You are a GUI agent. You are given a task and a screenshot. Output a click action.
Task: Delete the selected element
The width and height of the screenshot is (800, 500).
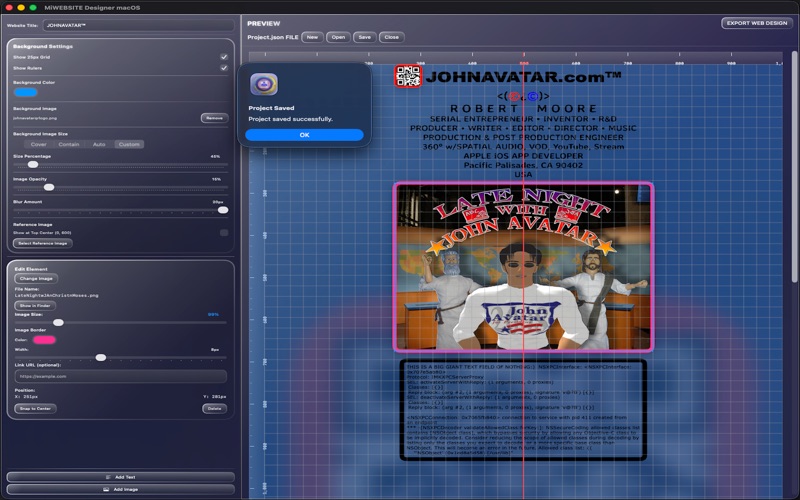[x=214, y=409]
